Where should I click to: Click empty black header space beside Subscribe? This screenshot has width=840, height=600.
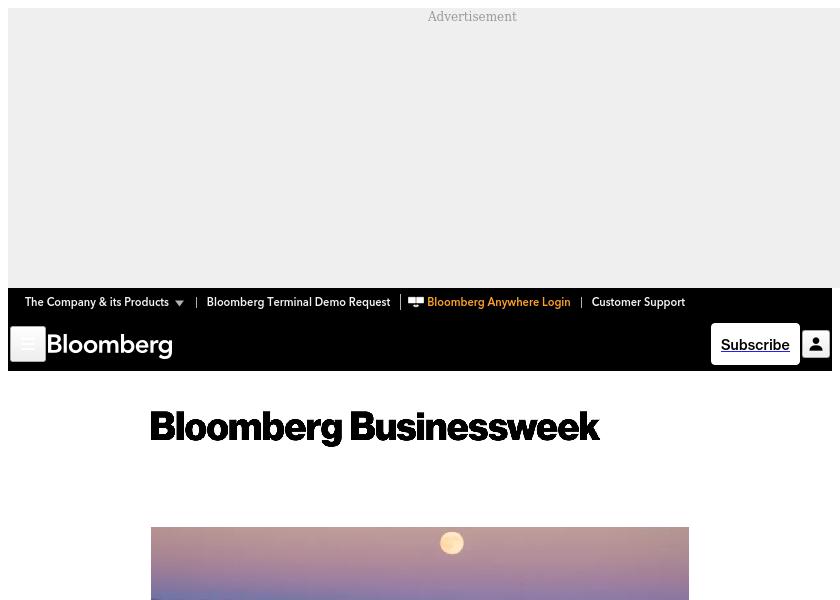450,345
